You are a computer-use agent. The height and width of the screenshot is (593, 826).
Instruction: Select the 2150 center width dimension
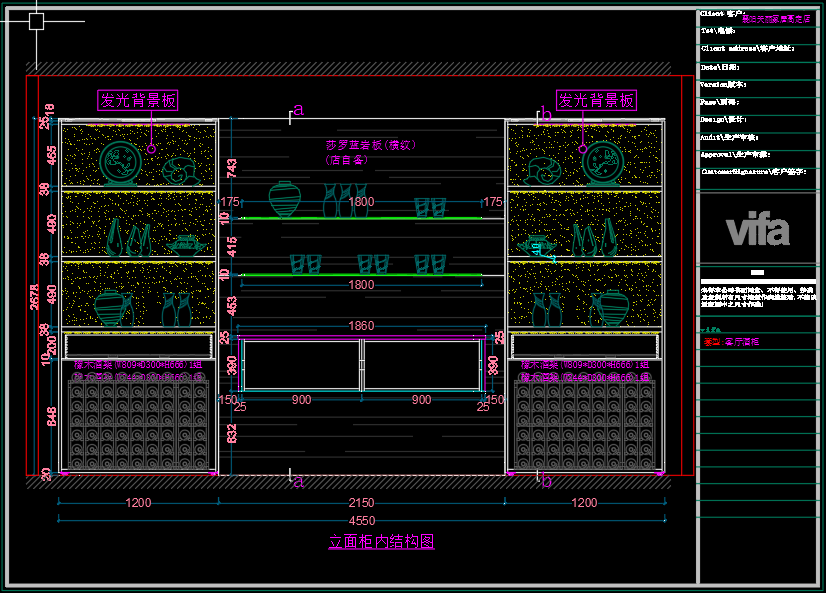362,502
